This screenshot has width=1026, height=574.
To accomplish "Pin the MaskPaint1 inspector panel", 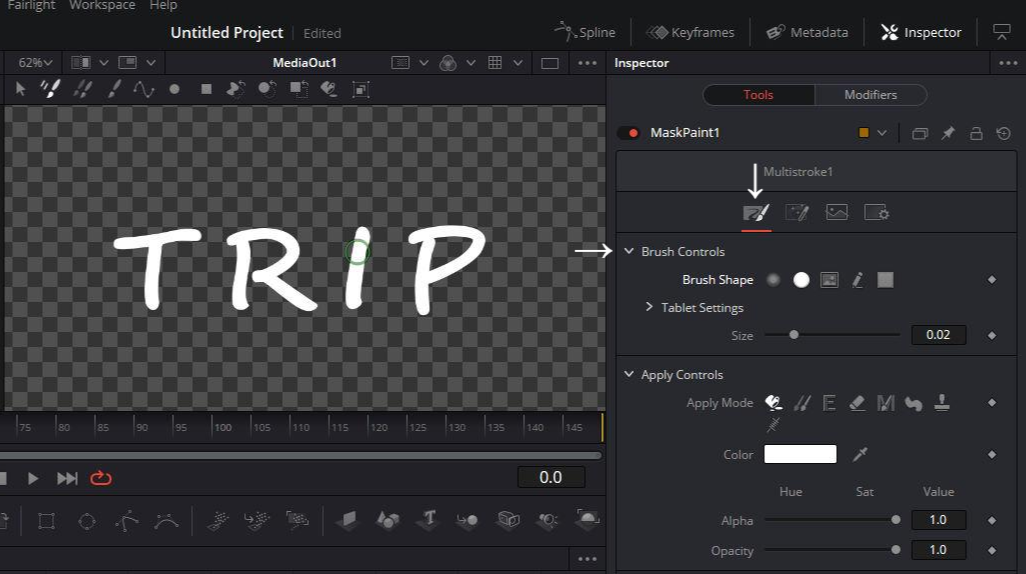I will pos(947,133).
